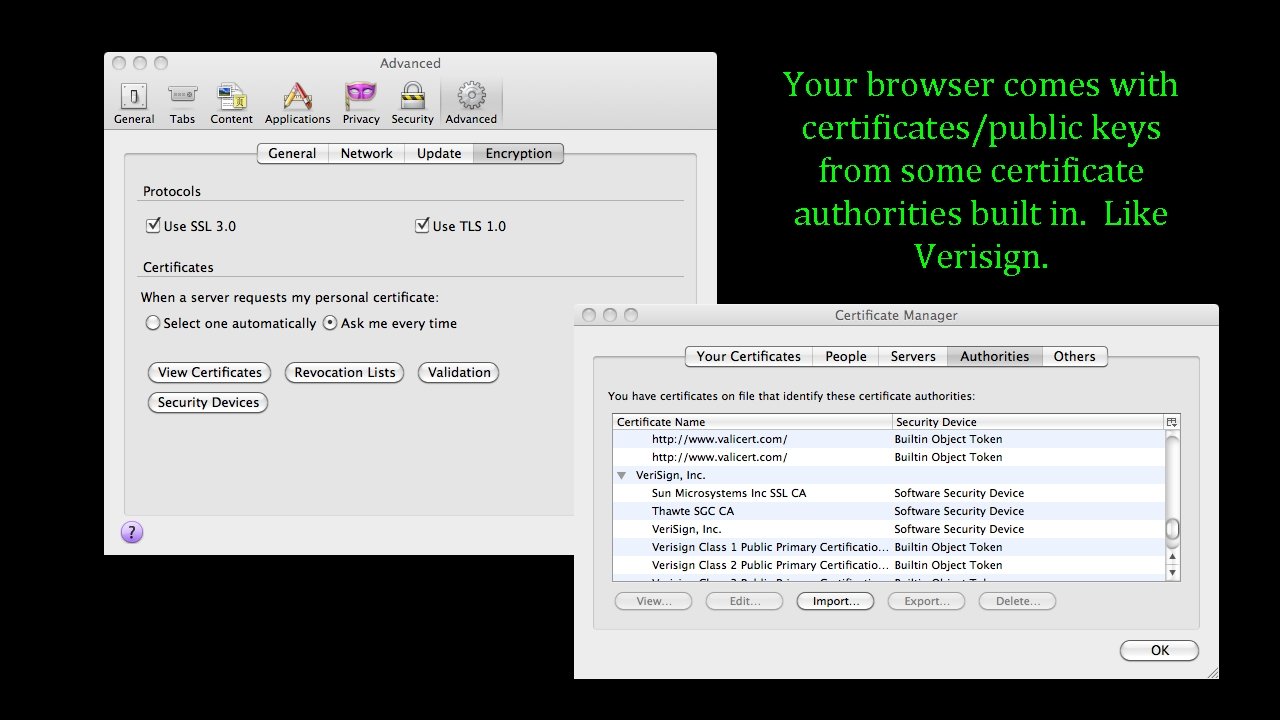Select the Security lock icon
Image resolution: width=1280 pixels, height=720 pixels.
click(x=412, y=100)
